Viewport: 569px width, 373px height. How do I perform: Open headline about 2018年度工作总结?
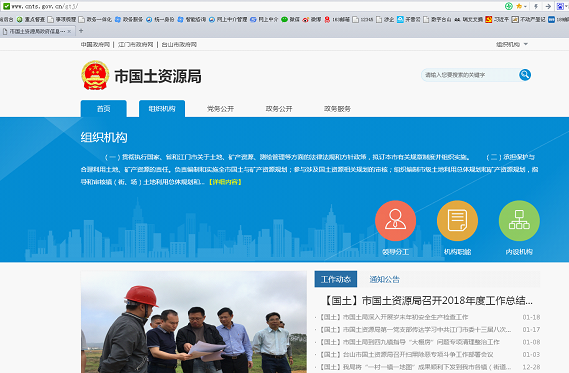(427, 300)
